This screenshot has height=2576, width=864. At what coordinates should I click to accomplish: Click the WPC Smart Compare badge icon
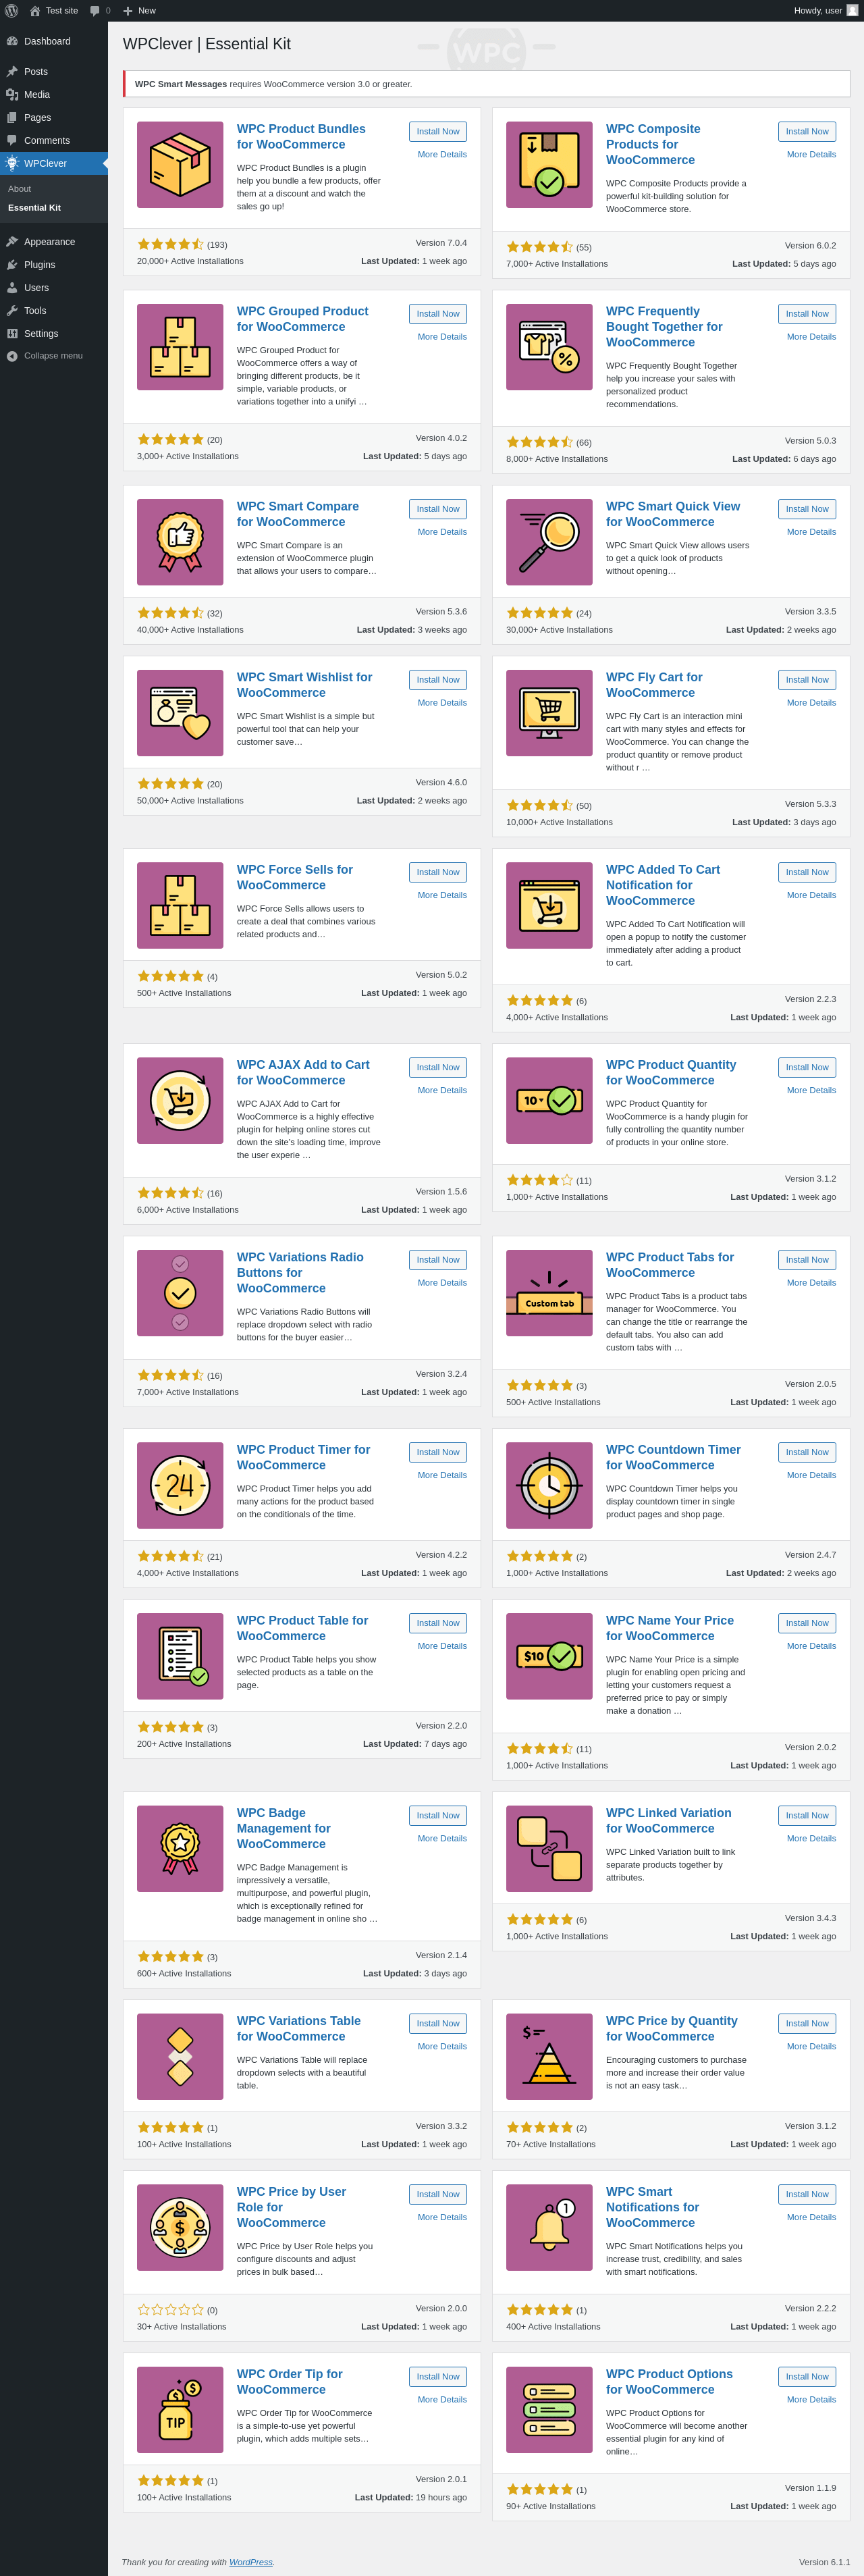[x=180, y=542]
